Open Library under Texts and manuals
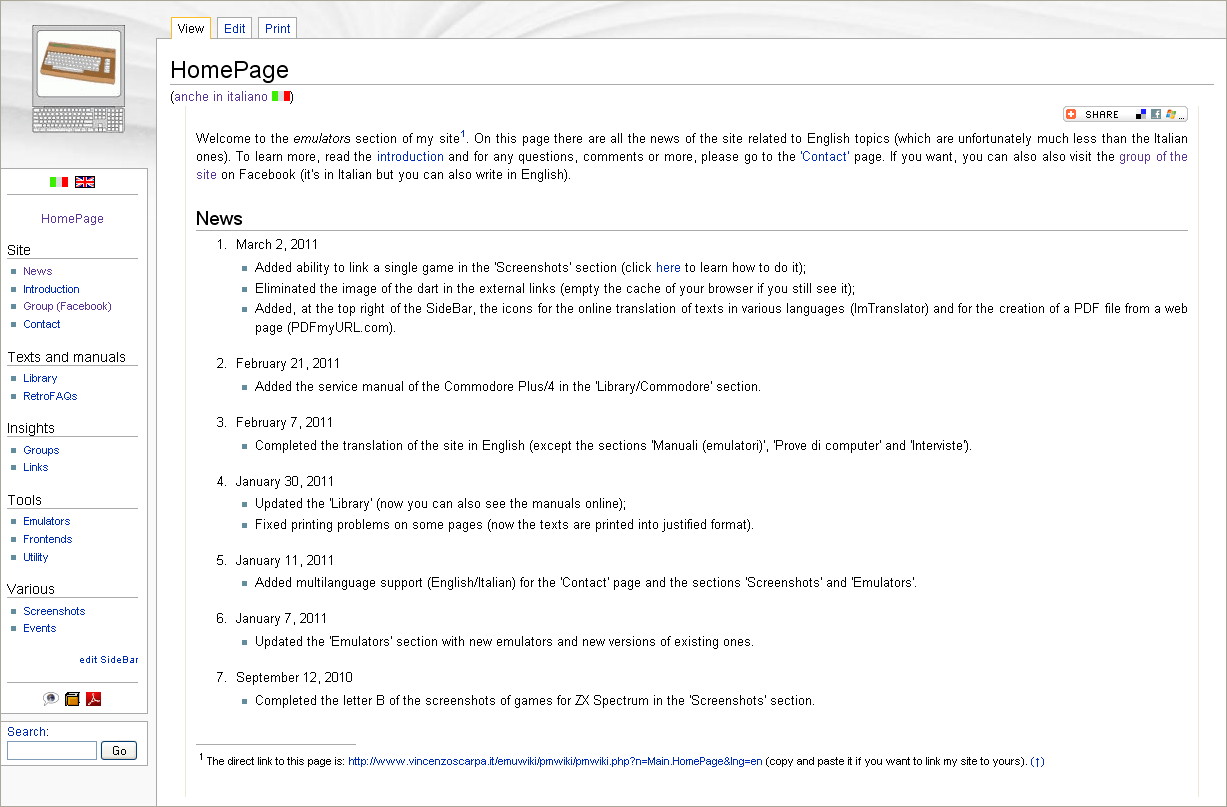 [40, 378]
